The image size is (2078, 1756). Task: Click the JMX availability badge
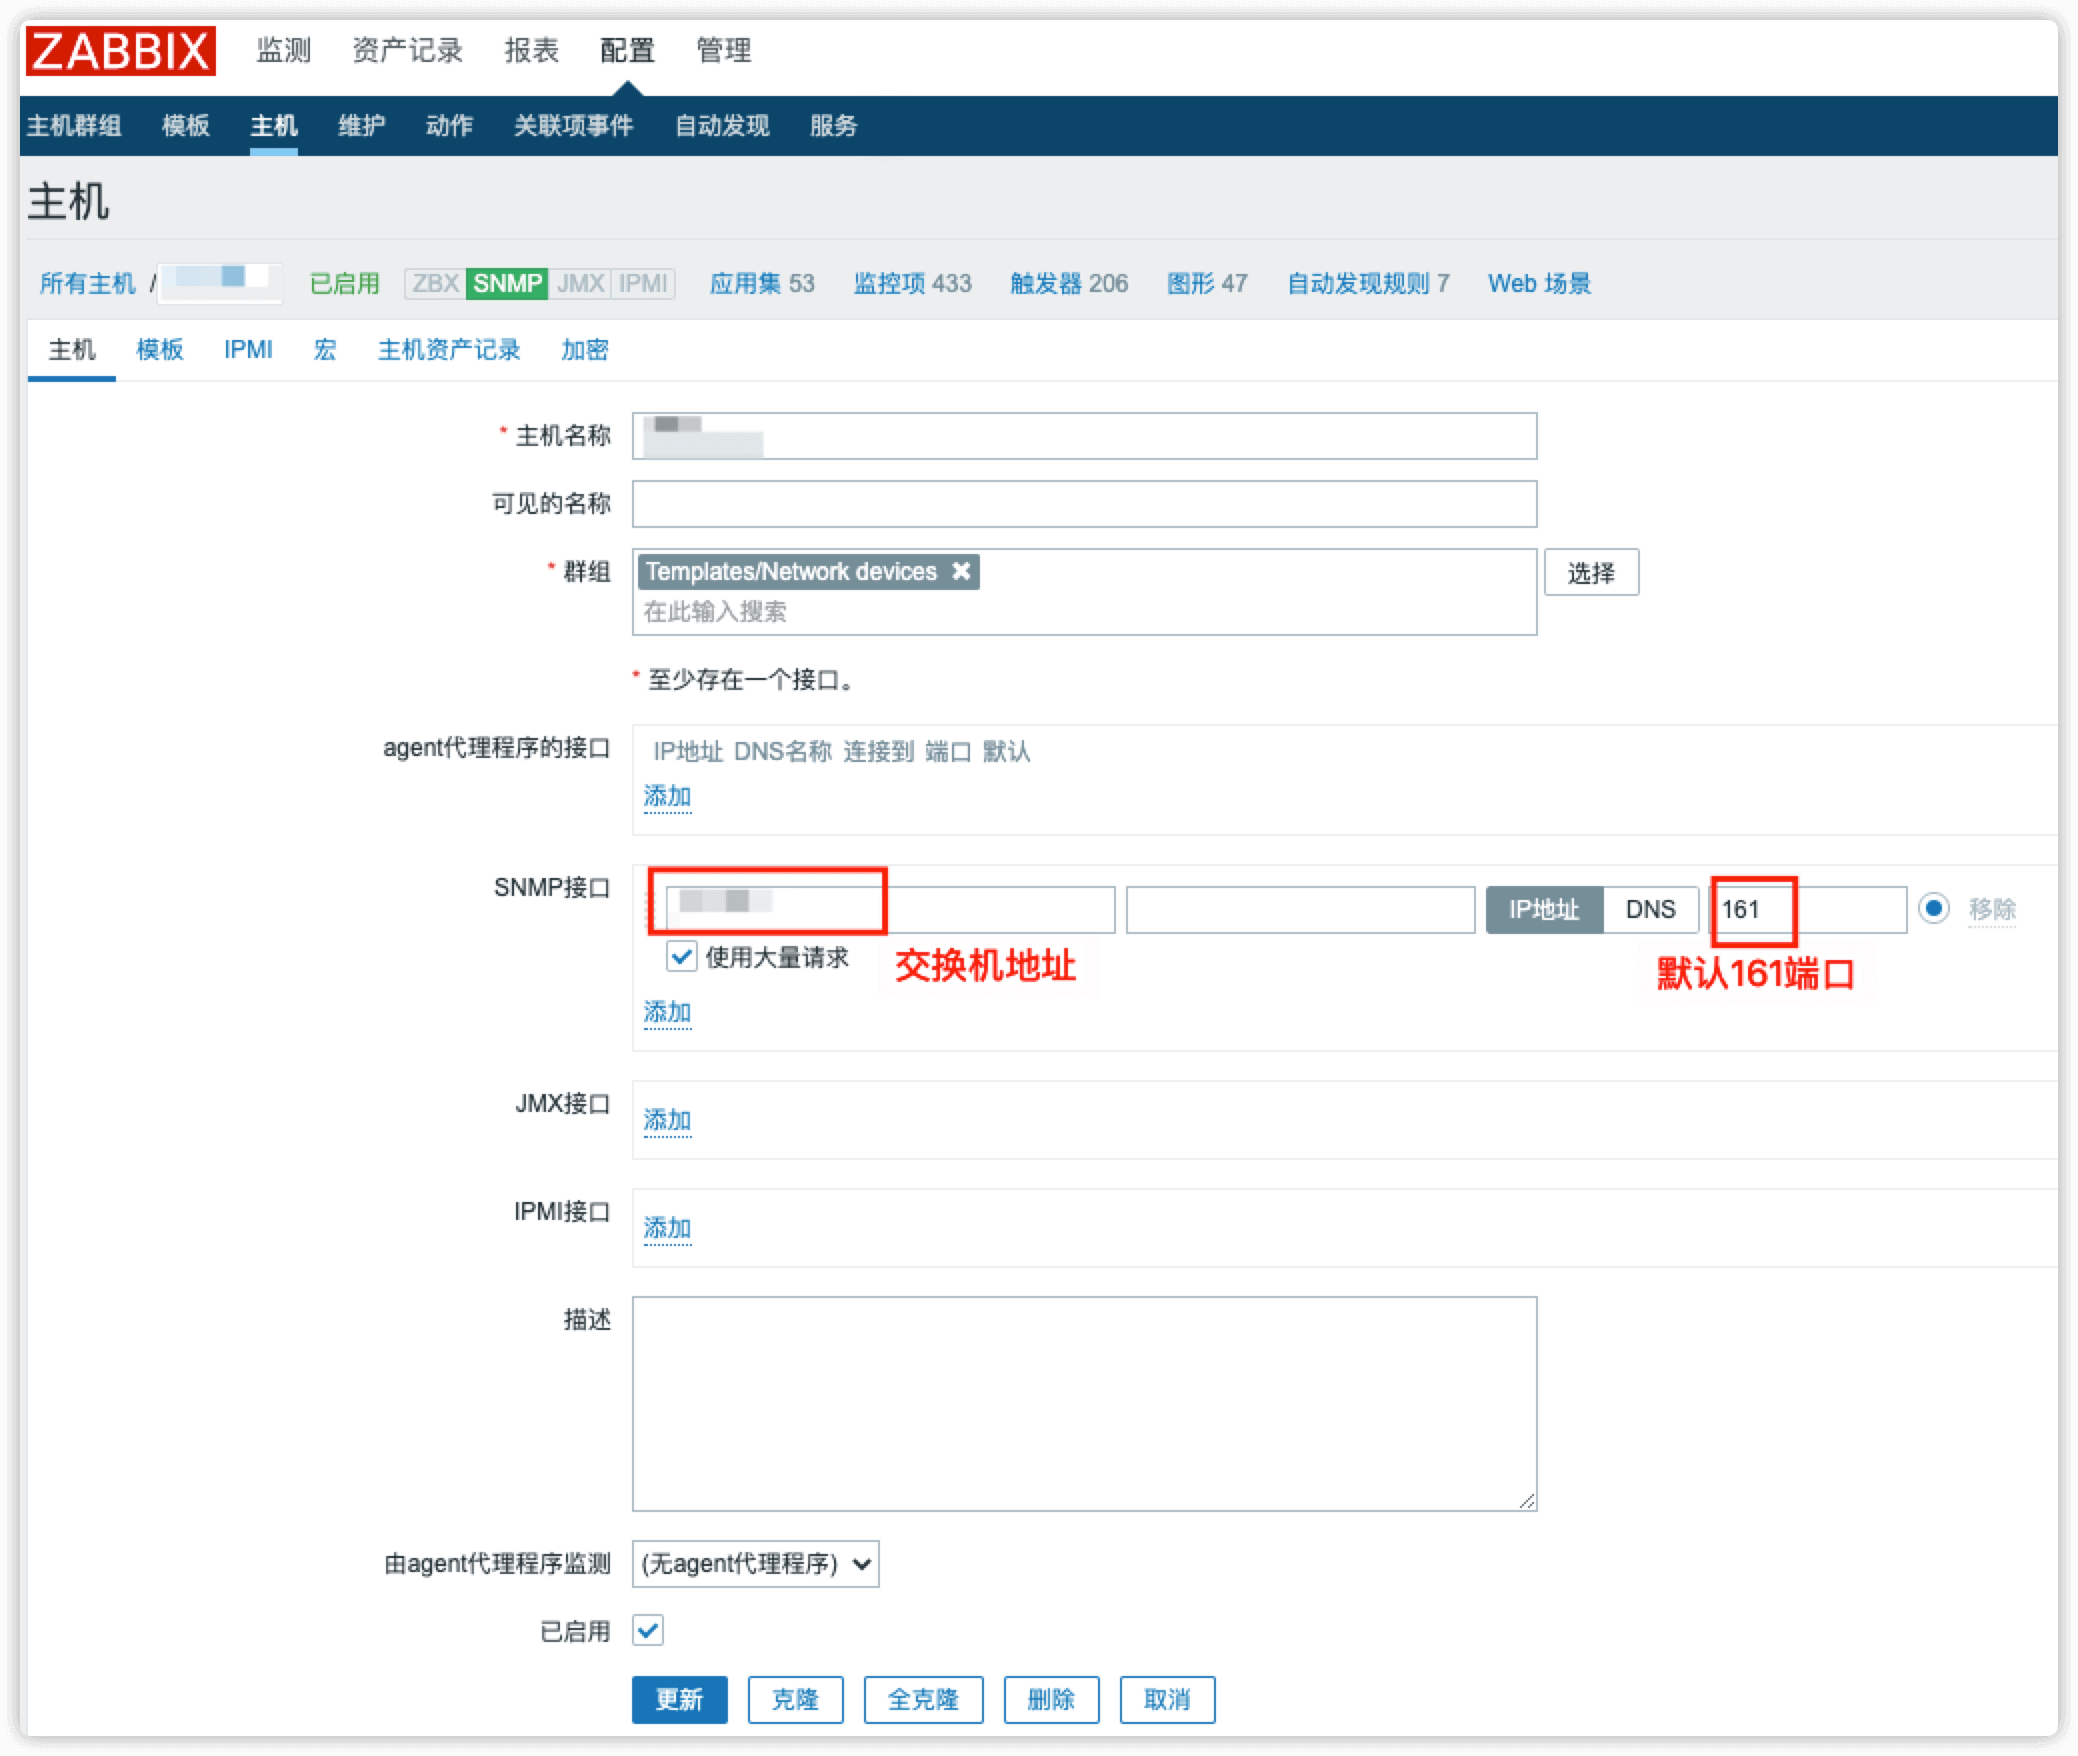pos(580,283)
